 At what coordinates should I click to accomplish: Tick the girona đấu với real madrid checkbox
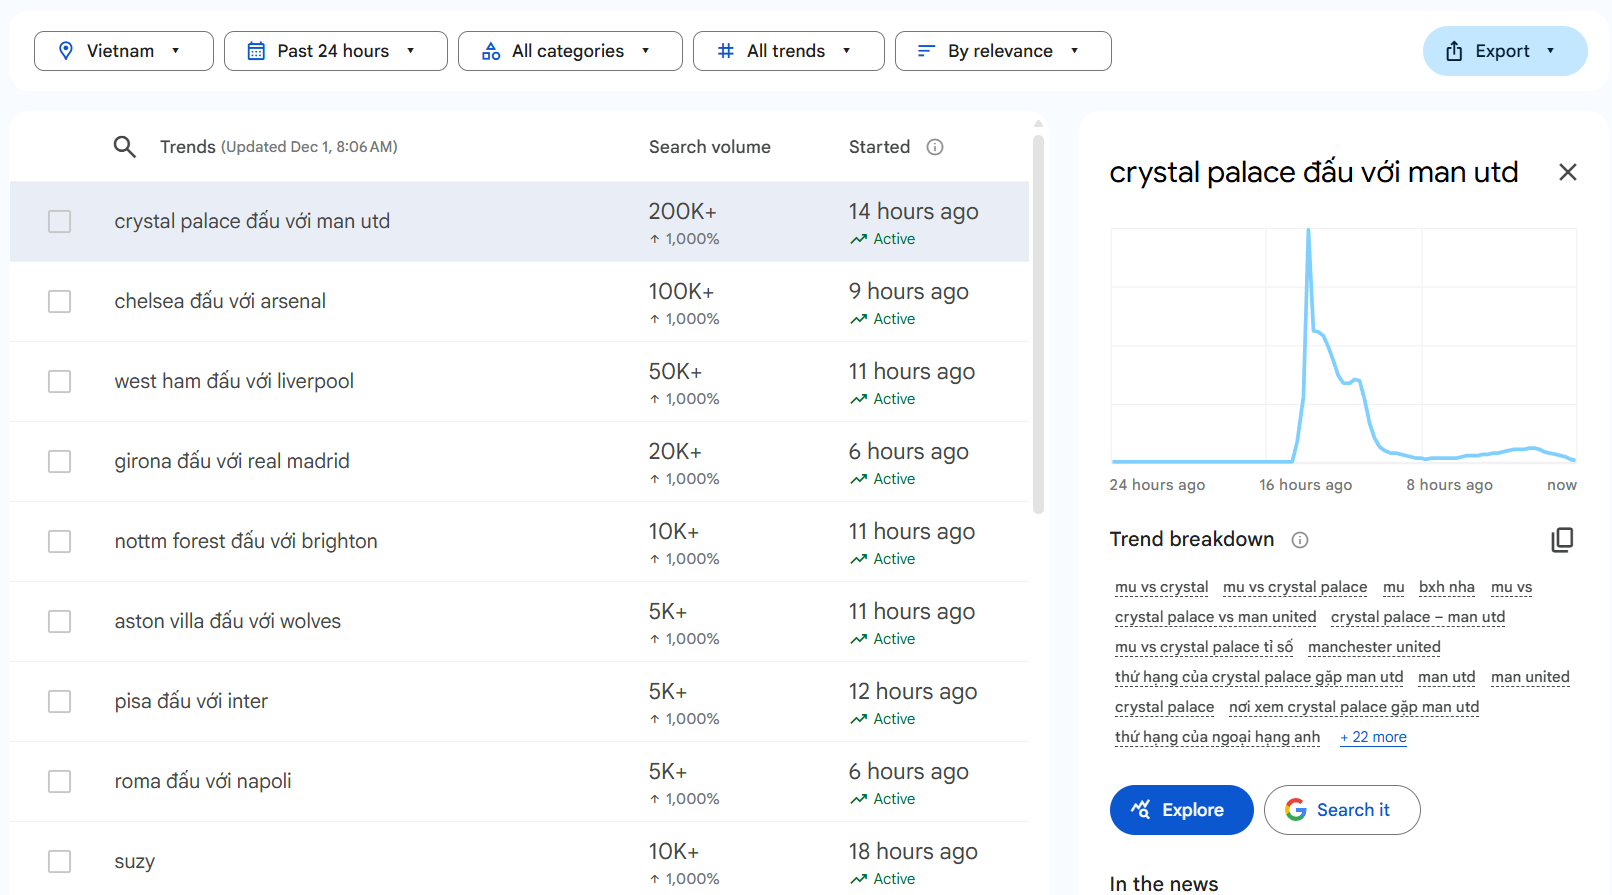tap(60, 461)
